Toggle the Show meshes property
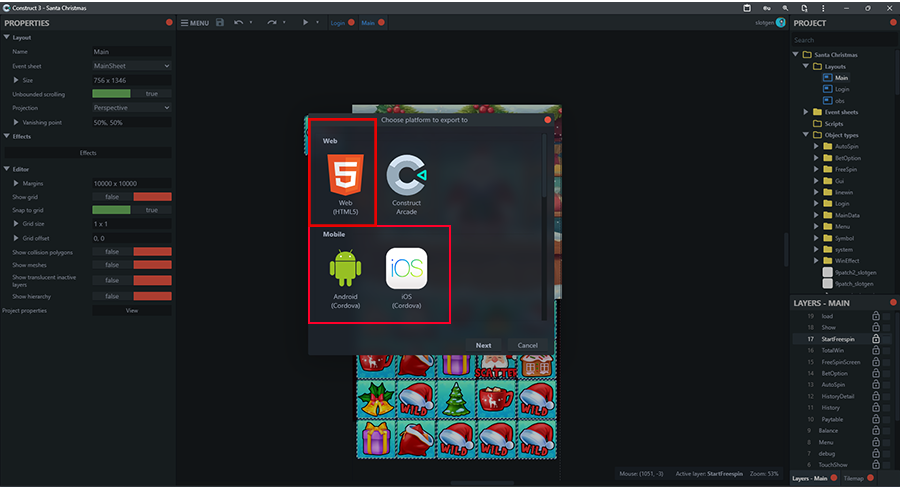 [131, 265]
